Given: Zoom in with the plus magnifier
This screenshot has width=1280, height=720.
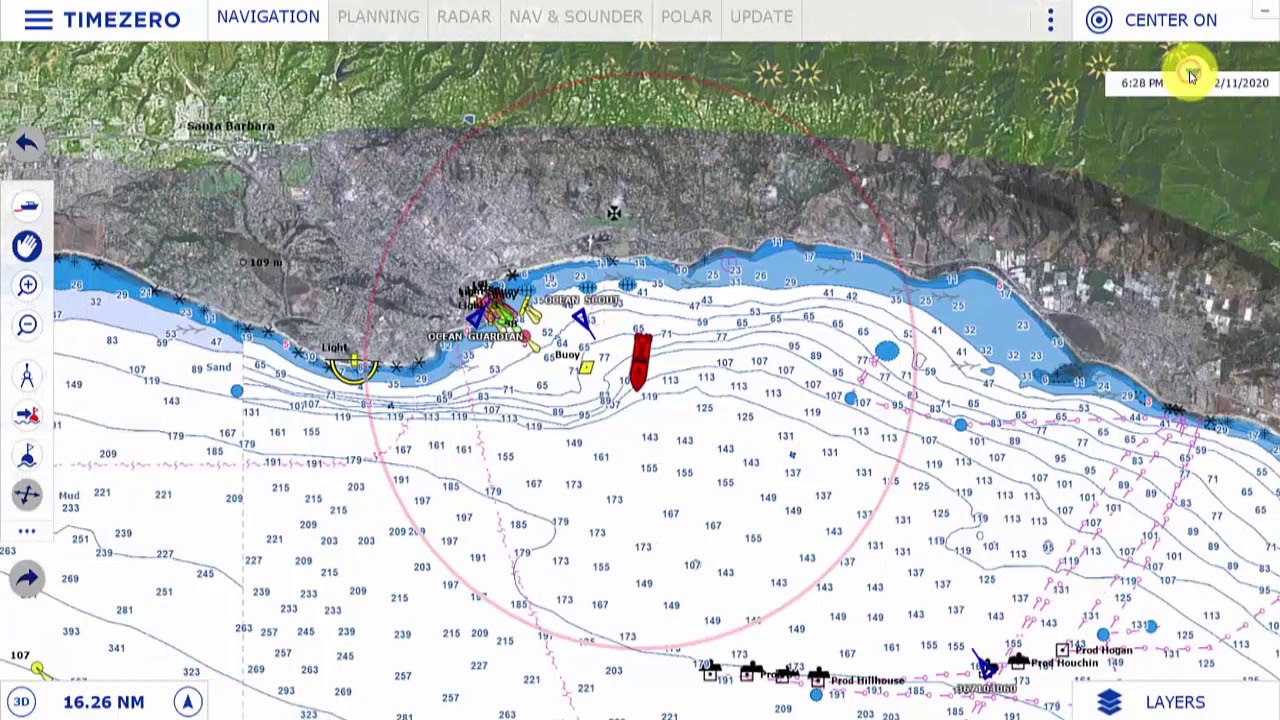Looking at the screenshot, I should click(27, 286).
